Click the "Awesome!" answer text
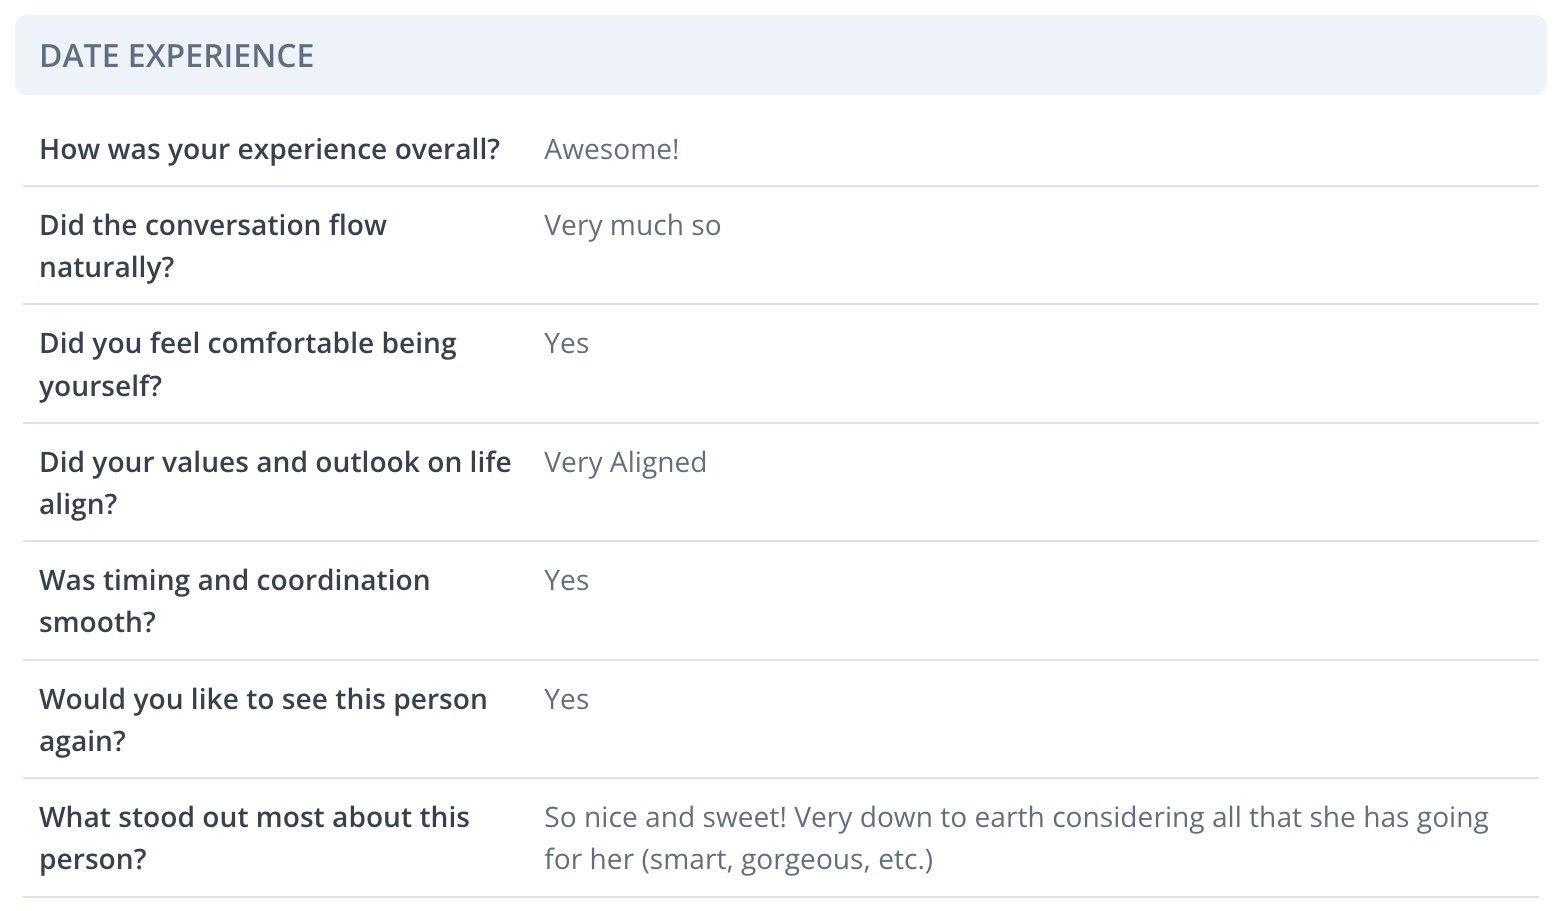 [611, 150]
